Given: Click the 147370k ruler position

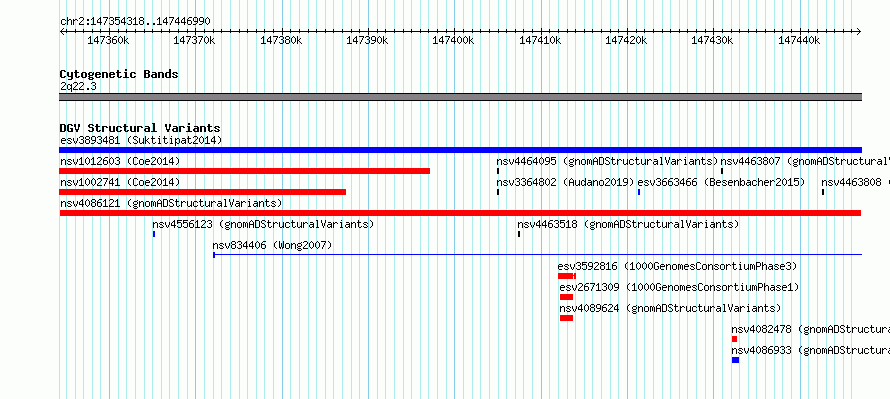Looking at the screenshot, I should point(195,40).
